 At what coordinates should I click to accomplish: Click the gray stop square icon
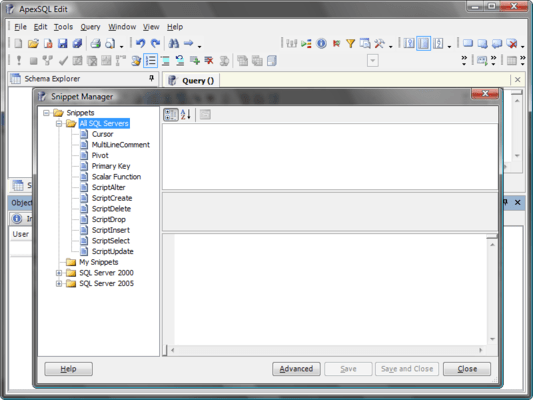coord(33,60)
